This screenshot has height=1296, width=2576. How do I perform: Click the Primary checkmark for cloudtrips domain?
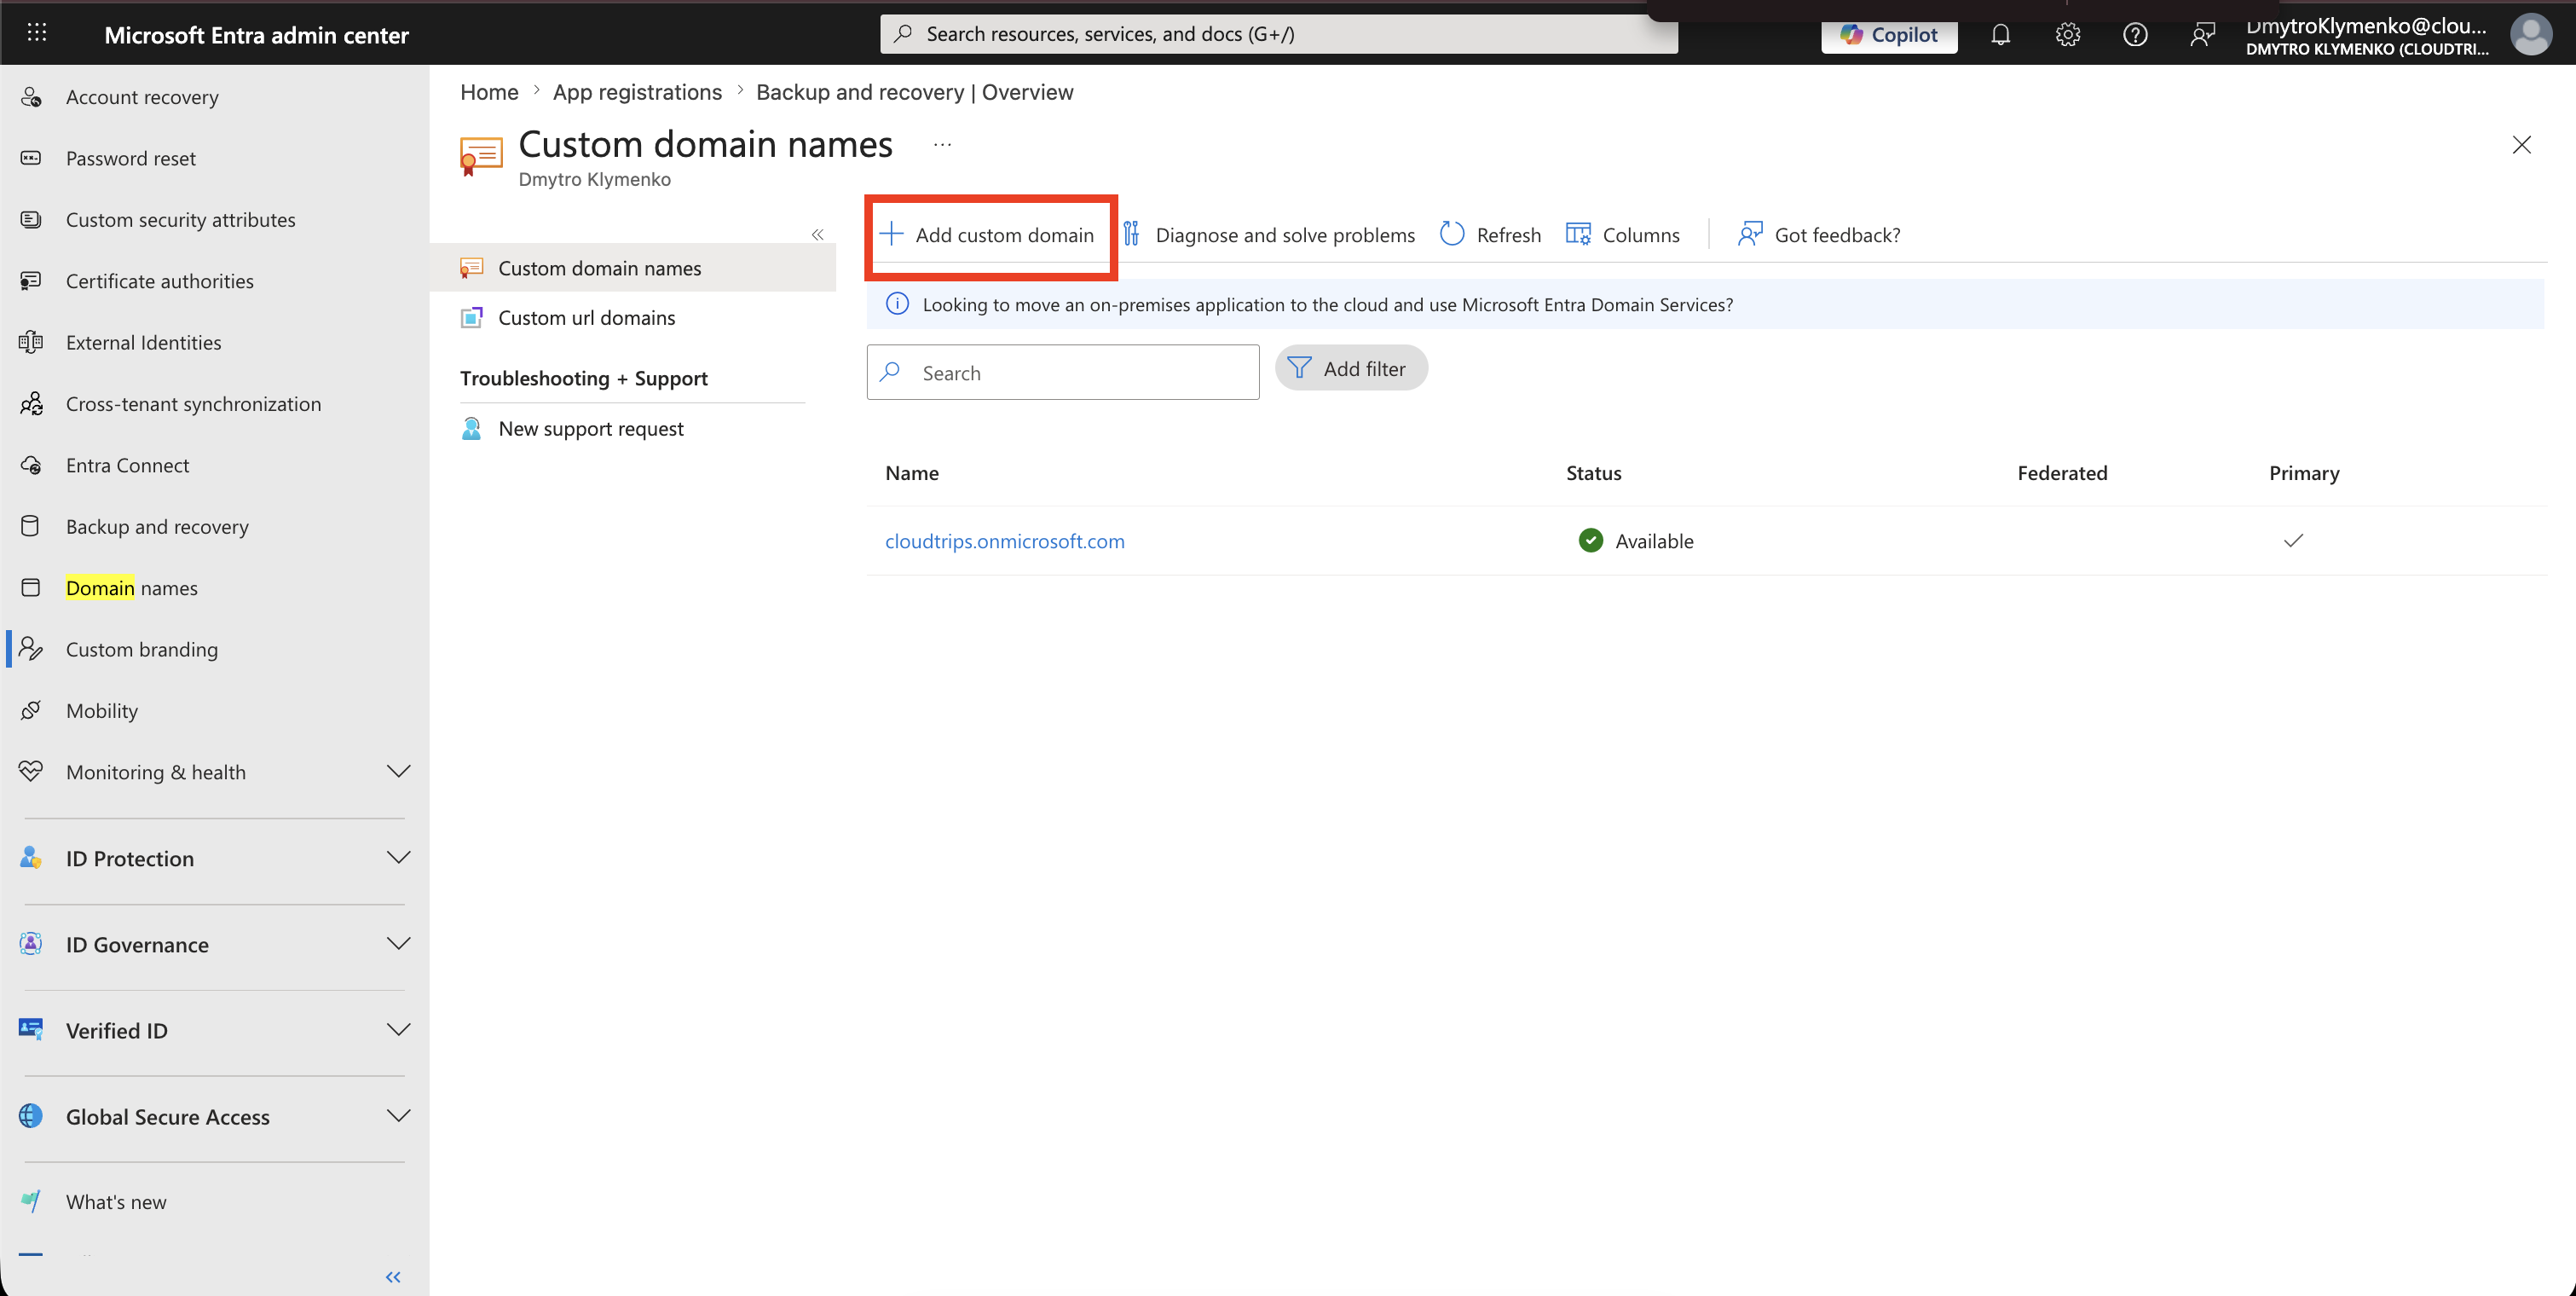2293,540
